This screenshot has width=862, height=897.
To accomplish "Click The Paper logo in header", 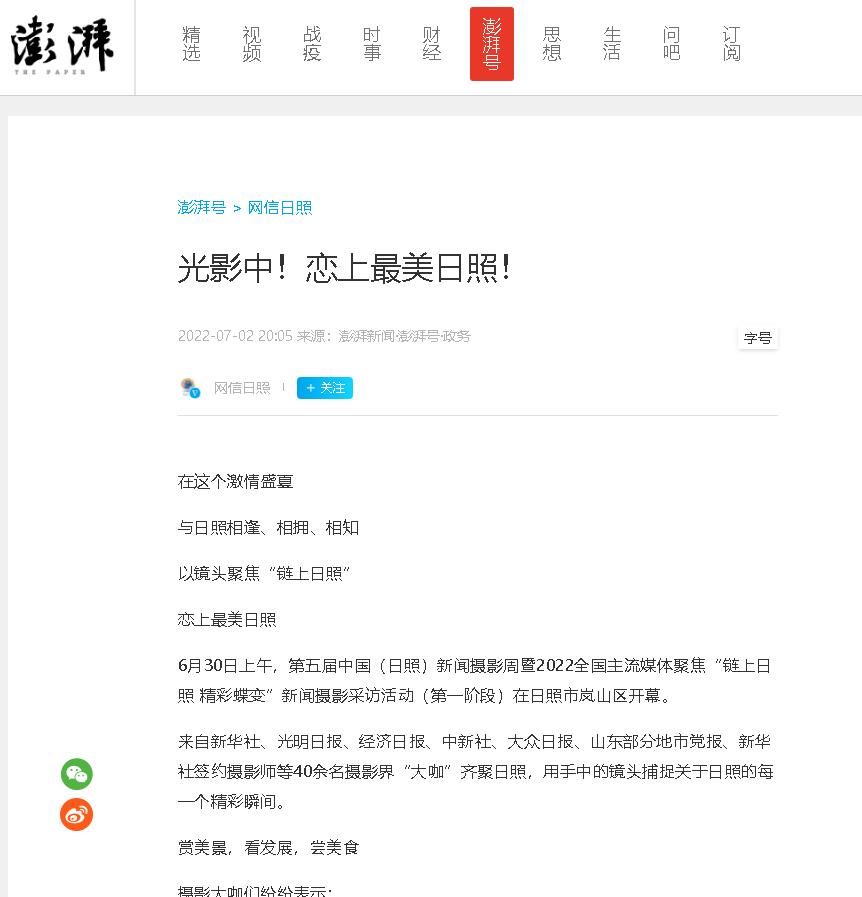I will [62, 45].
